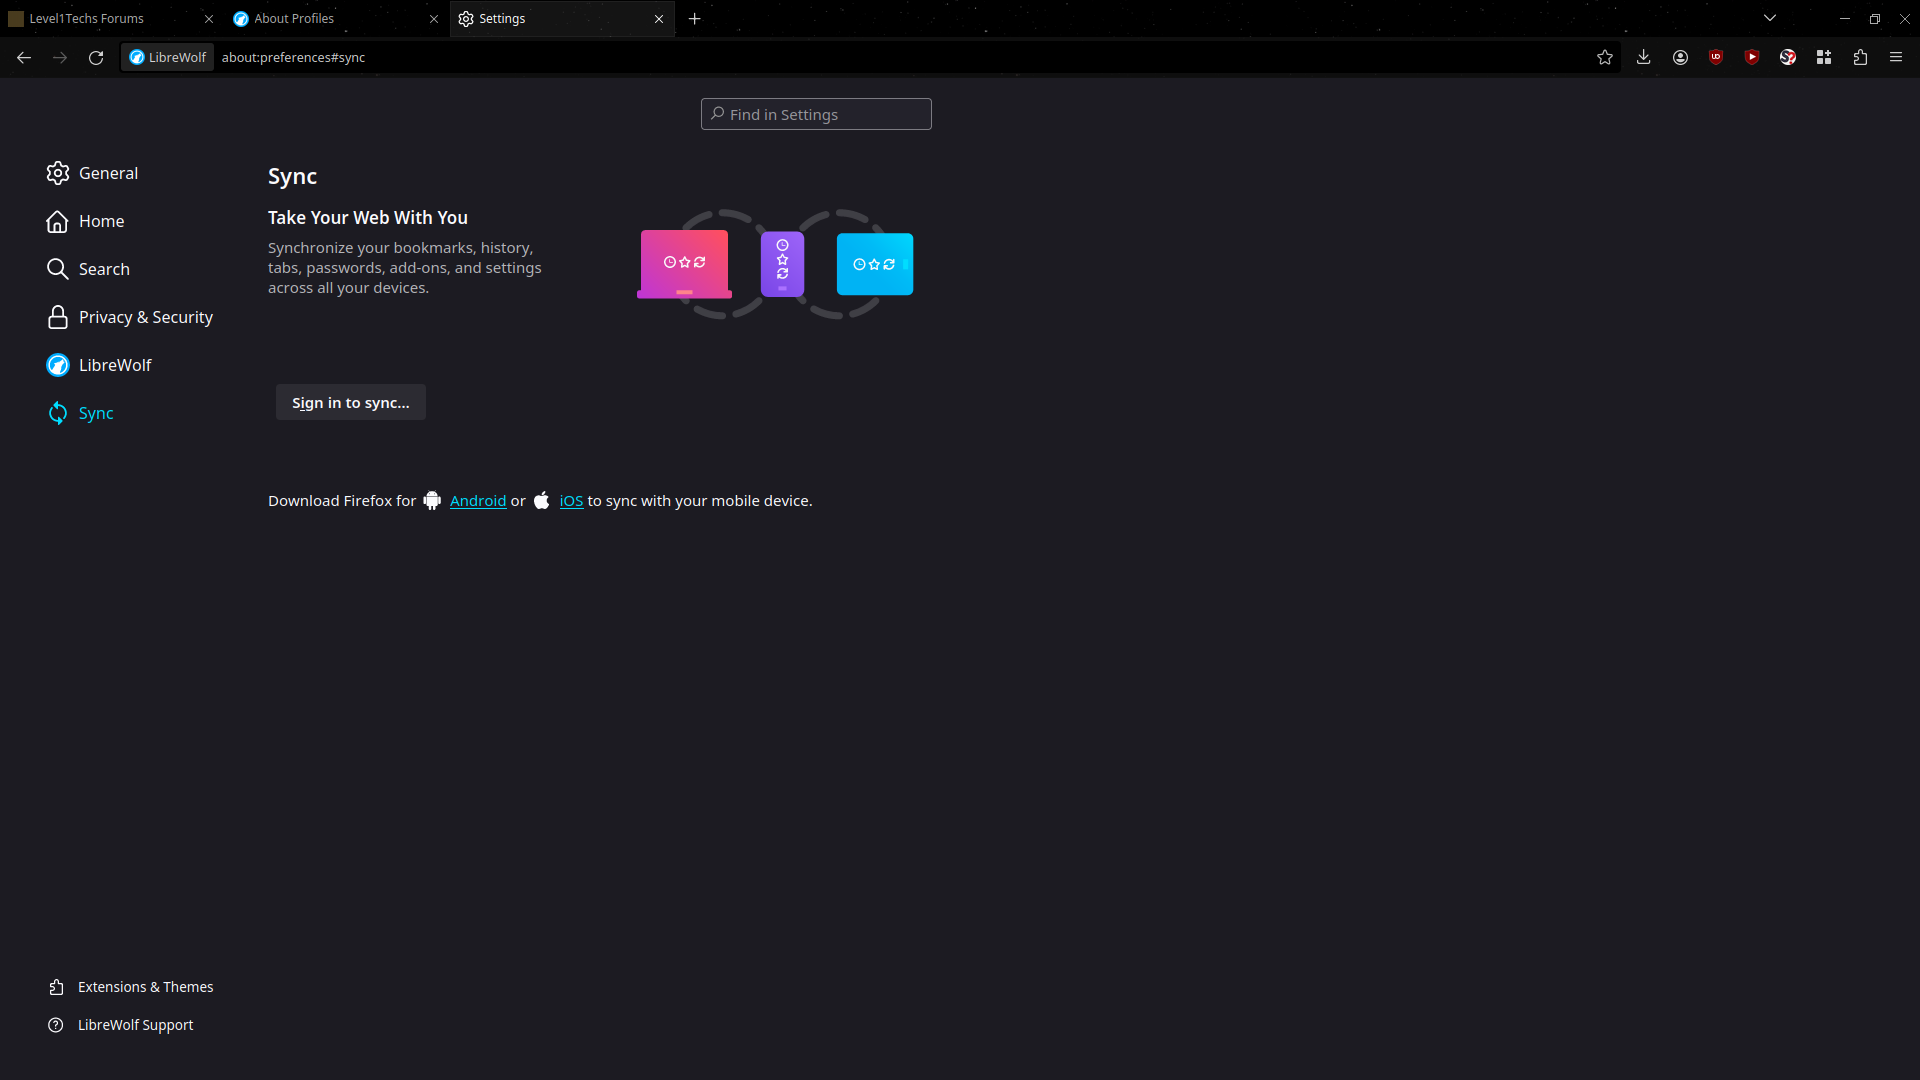Reload the current page
The image size is (1920, 1080).
96,57
